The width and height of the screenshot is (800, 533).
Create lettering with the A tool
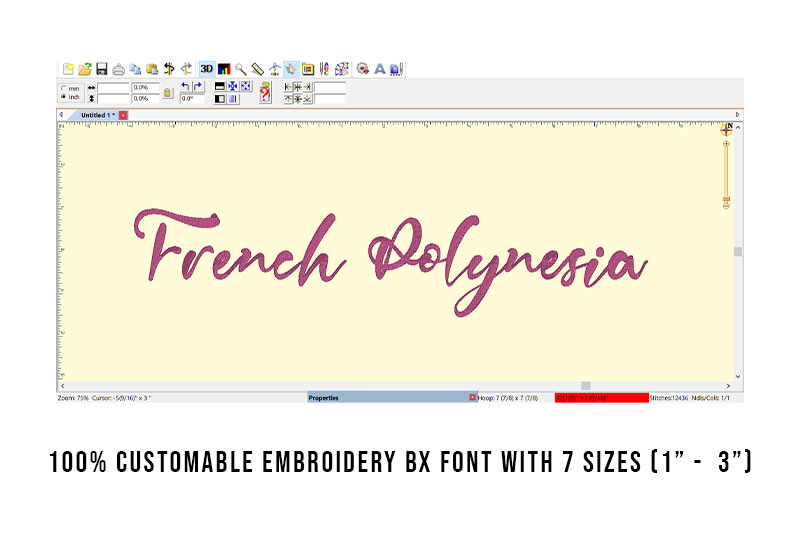click(380, 69)
